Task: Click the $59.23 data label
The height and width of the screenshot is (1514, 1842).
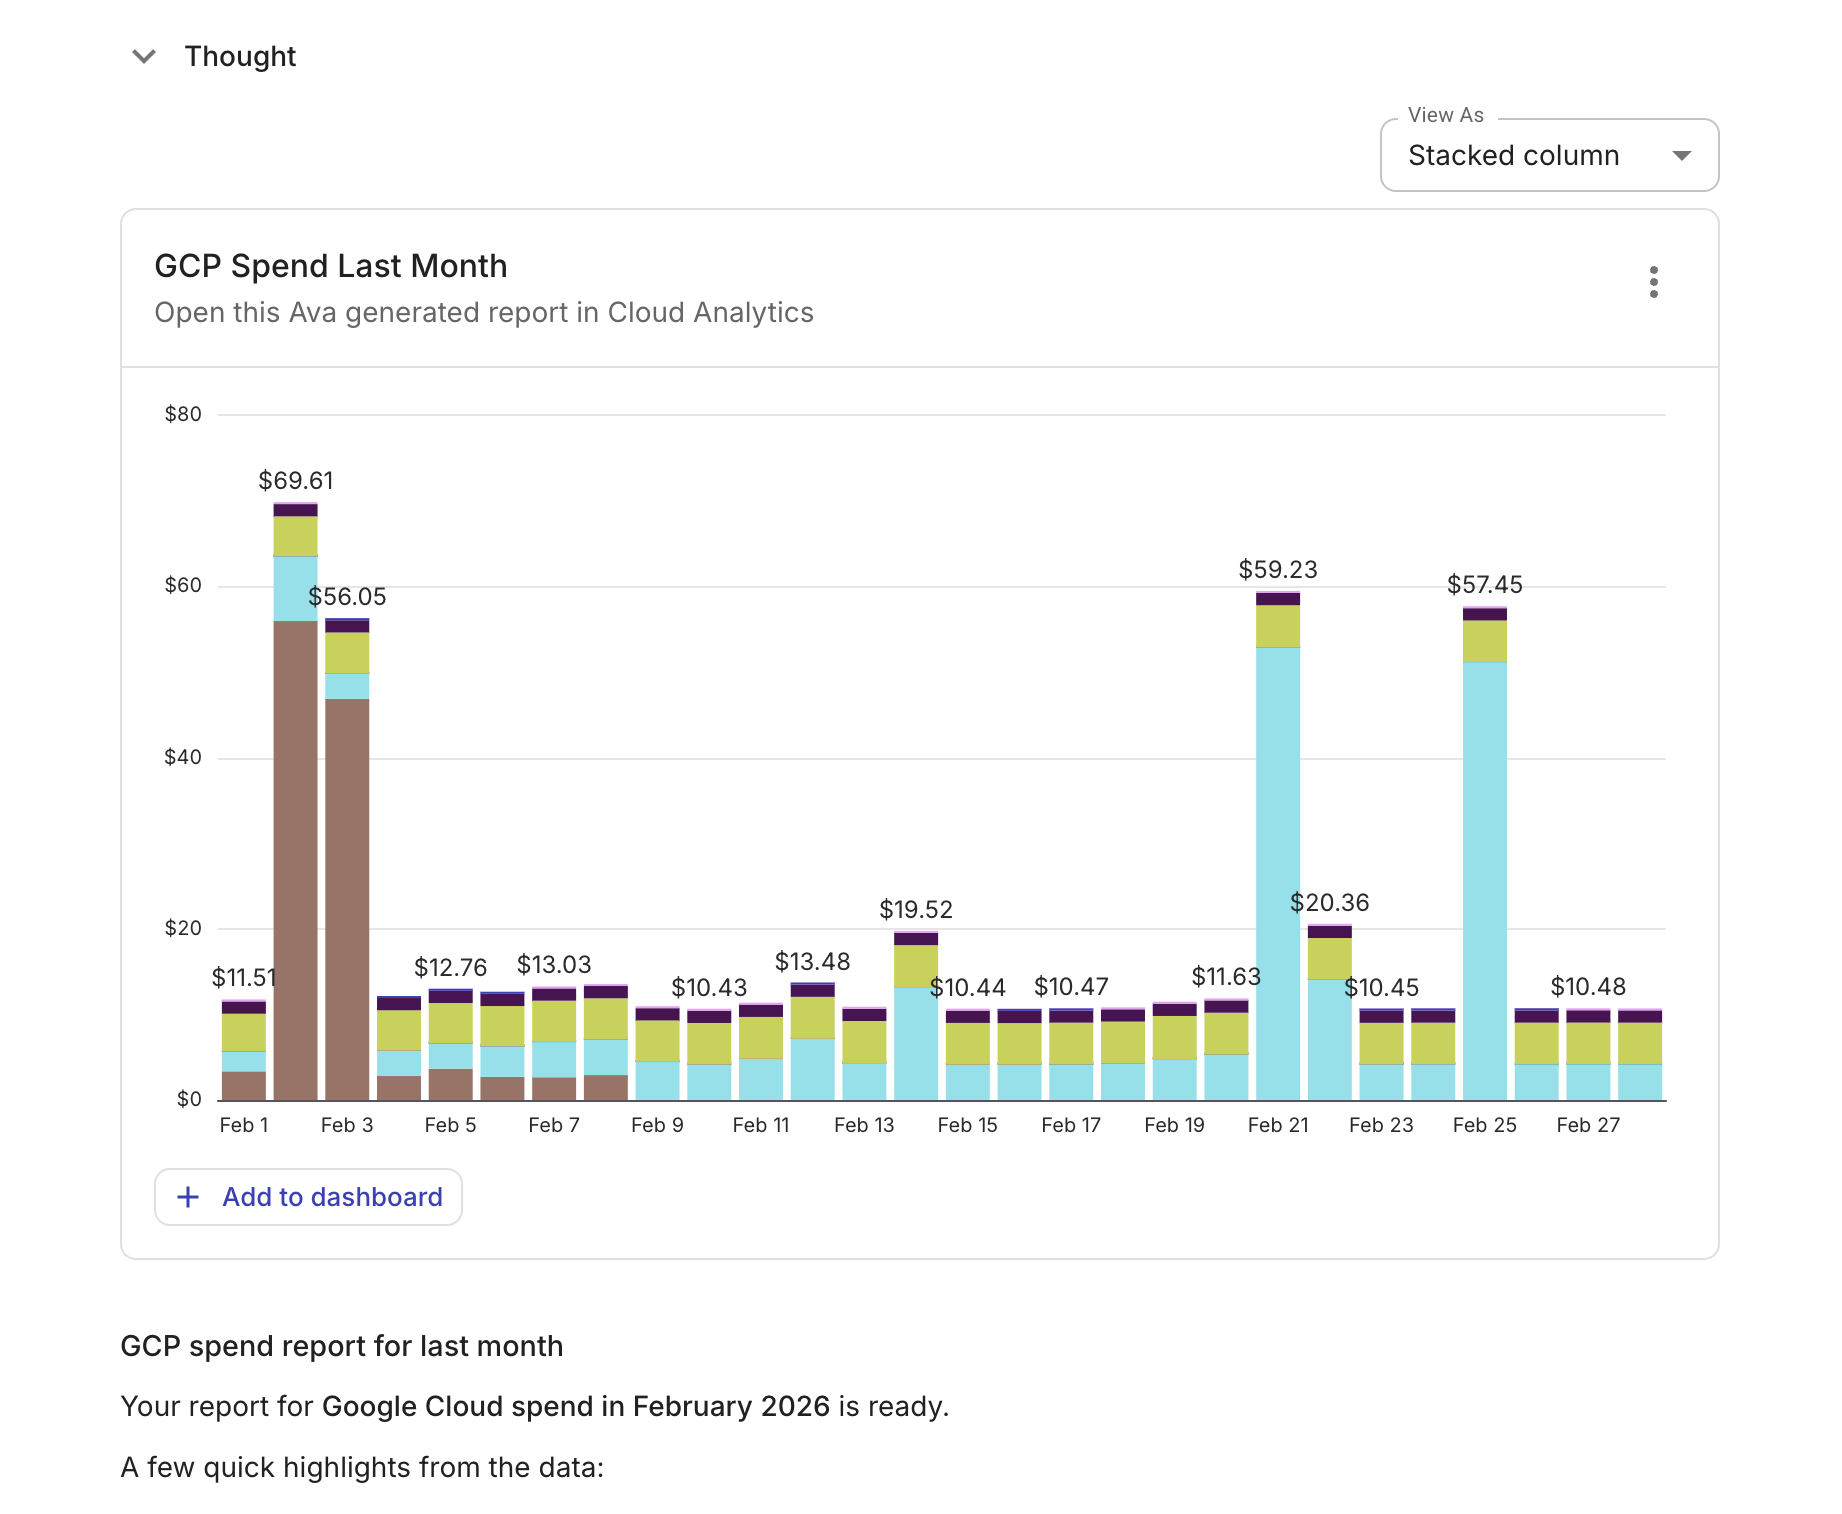Action: click(x=1278, y=570)
